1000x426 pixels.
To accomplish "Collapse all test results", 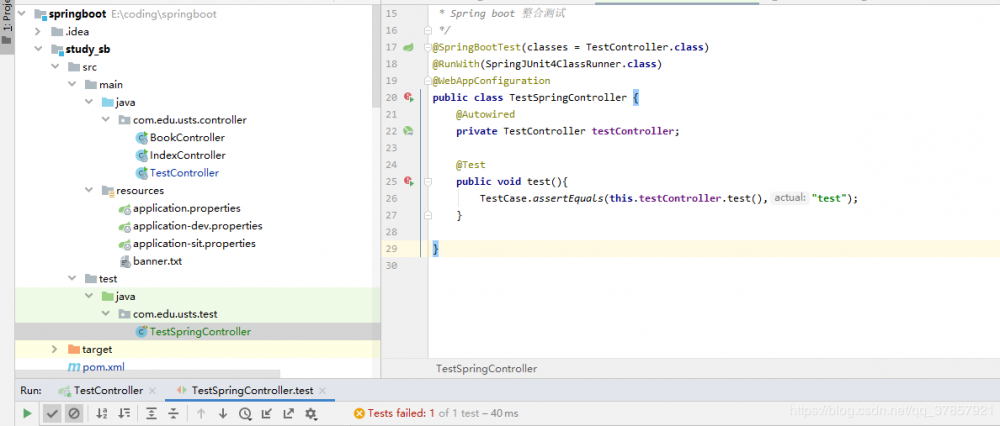I will tap(173, 413).
